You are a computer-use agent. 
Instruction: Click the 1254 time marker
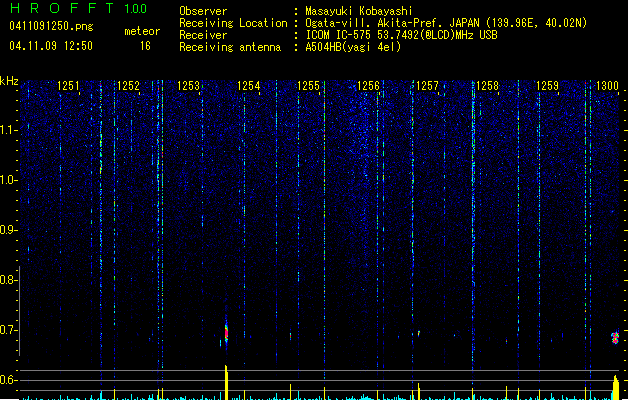pos(248,86)
